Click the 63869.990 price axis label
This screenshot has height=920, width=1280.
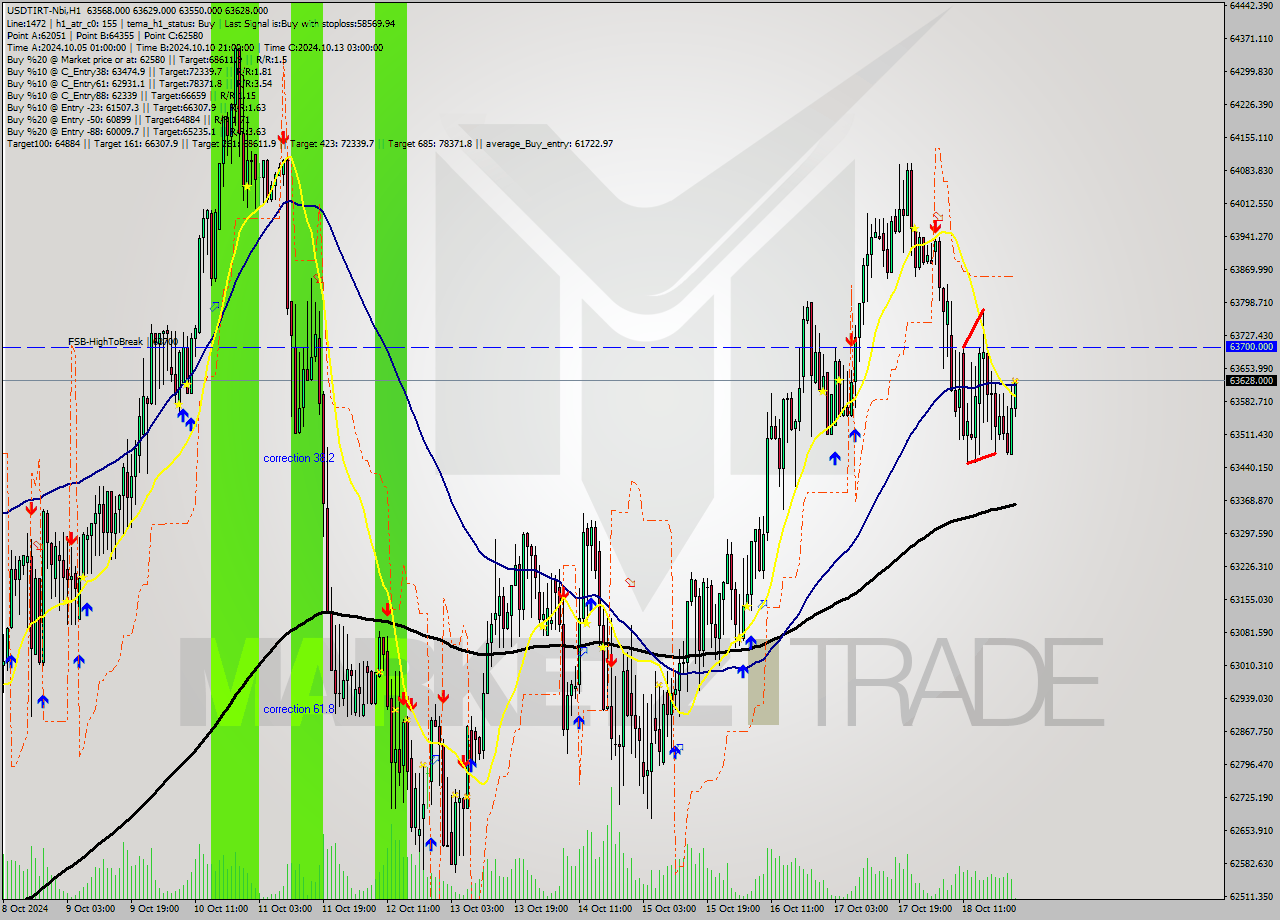pos(1251,269)
